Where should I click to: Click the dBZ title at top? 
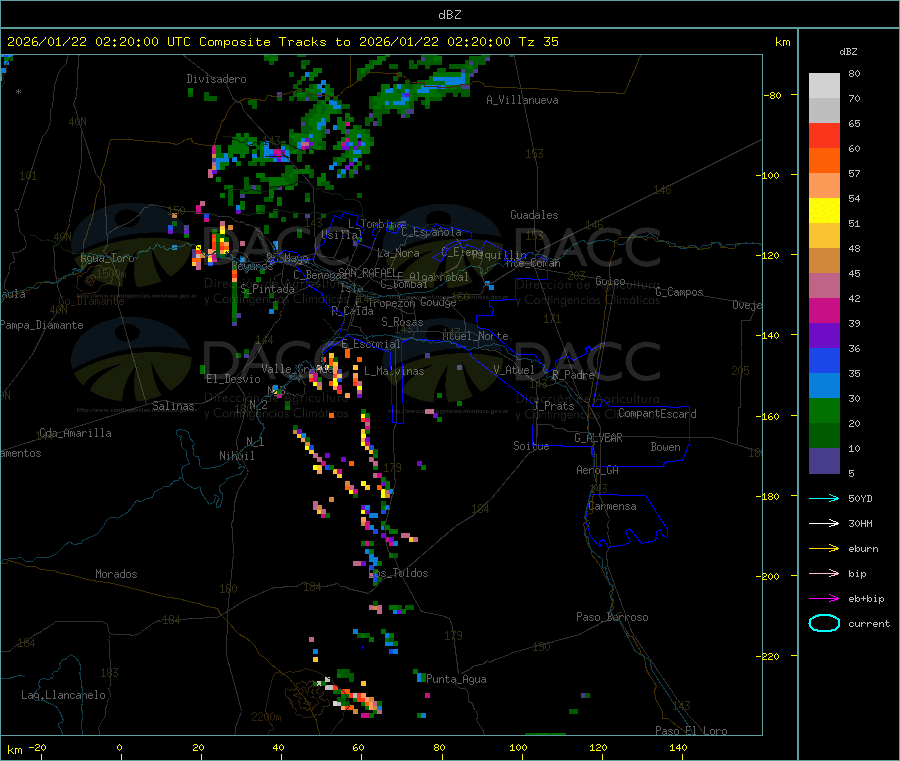pos(449,15)
